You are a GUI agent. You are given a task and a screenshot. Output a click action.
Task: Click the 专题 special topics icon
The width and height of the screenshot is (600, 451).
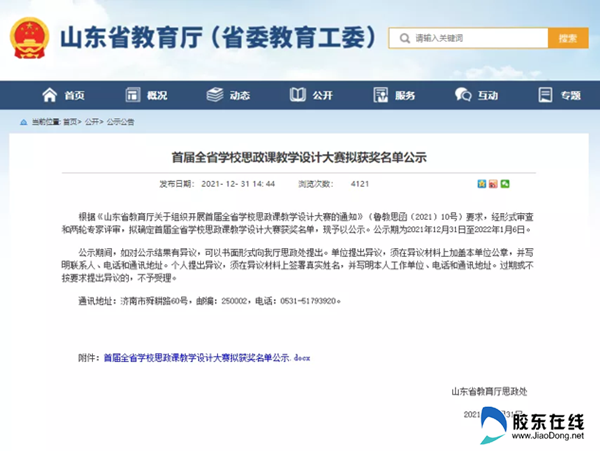[545, 96]
